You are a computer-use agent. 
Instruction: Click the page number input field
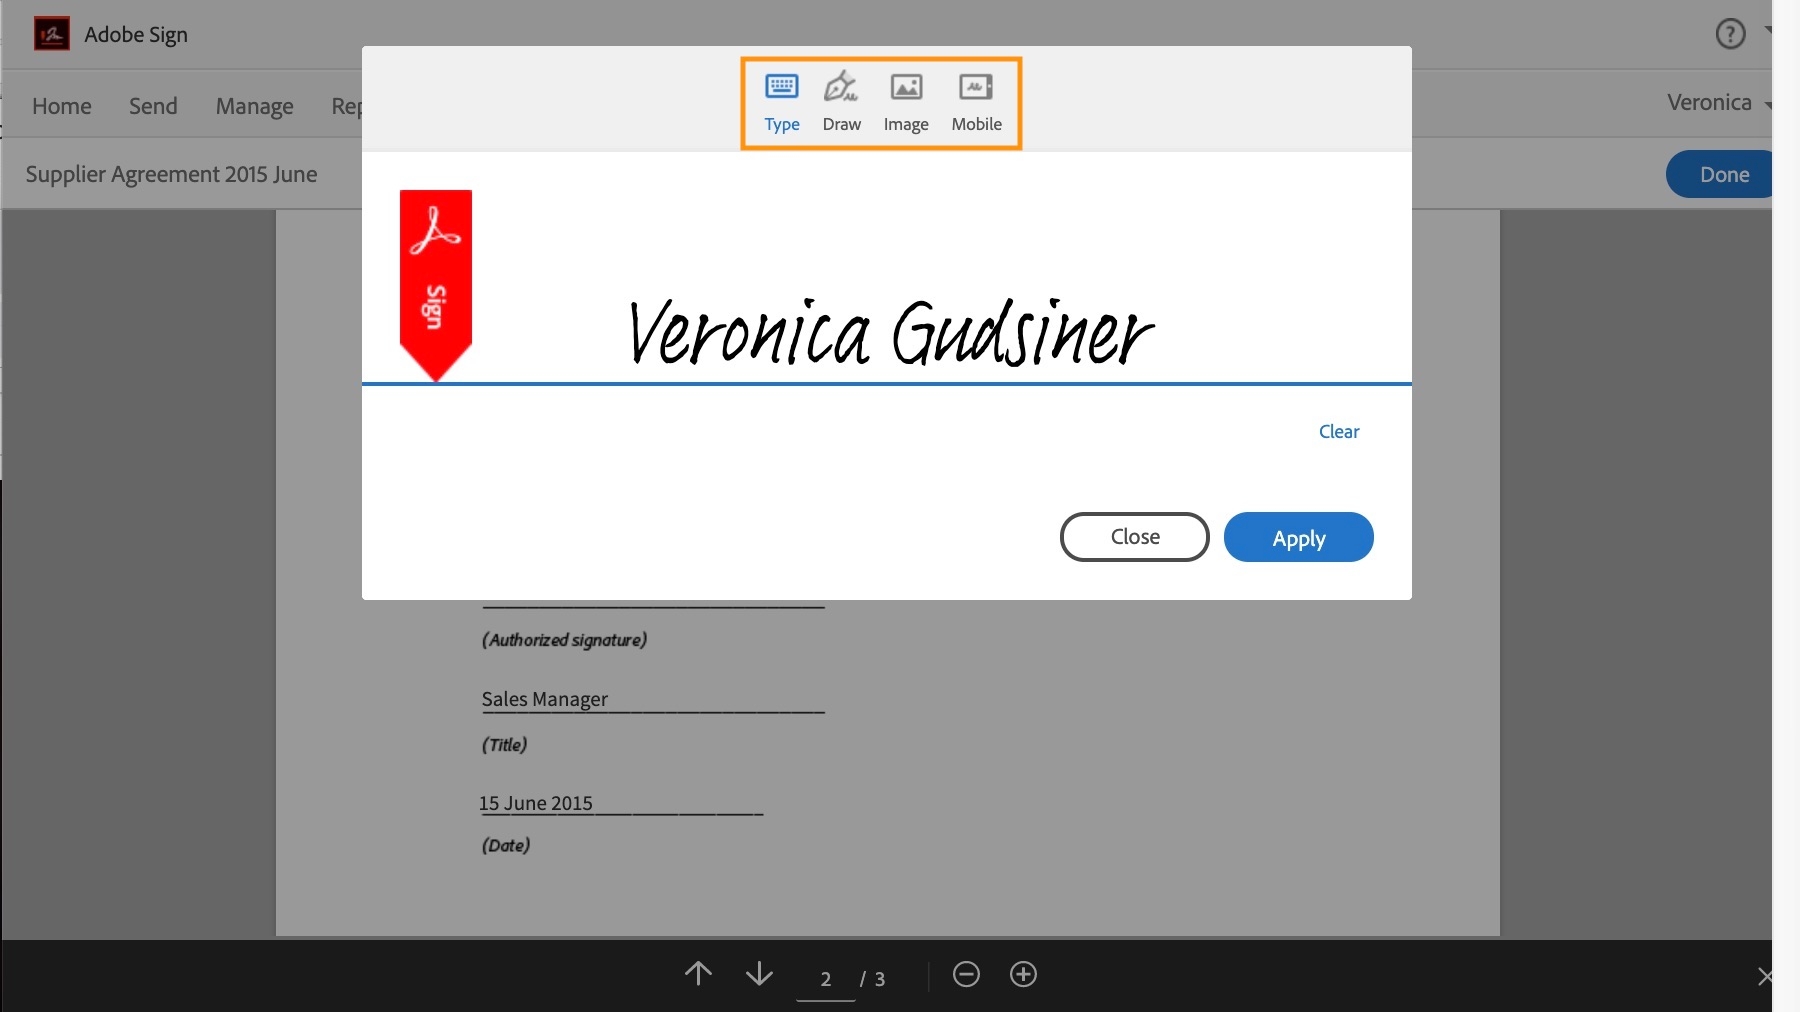click(825, 979)
